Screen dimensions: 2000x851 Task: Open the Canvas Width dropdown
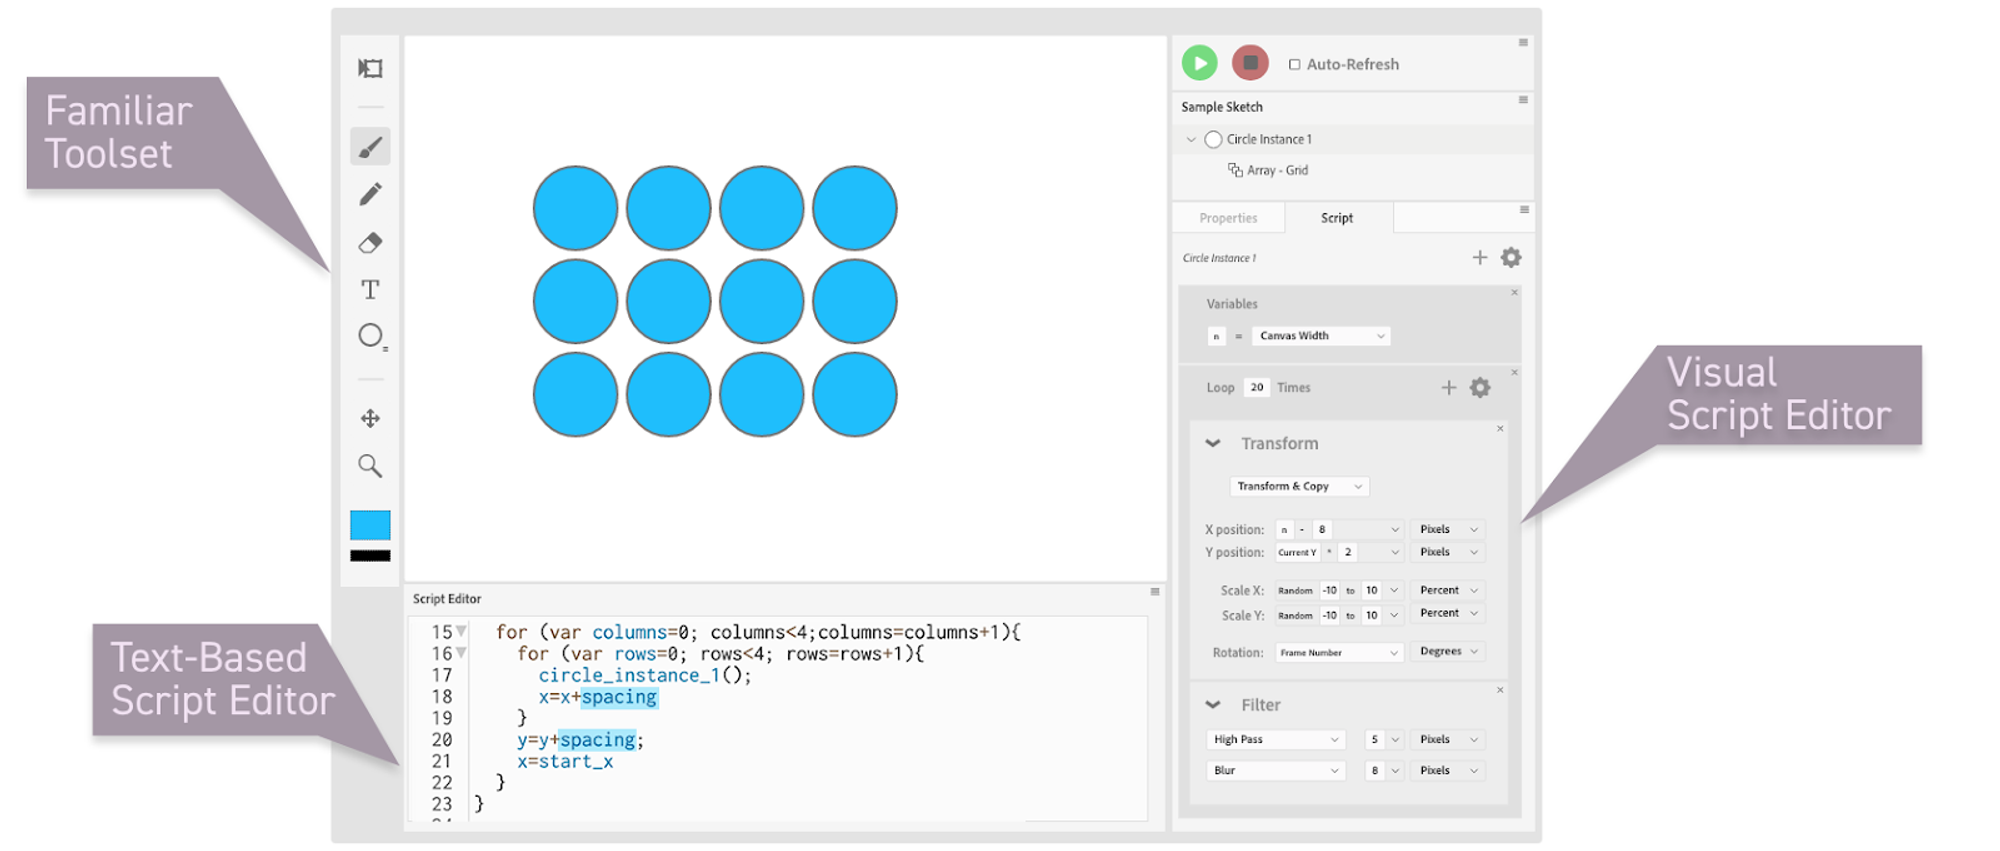coord(1321,336)
